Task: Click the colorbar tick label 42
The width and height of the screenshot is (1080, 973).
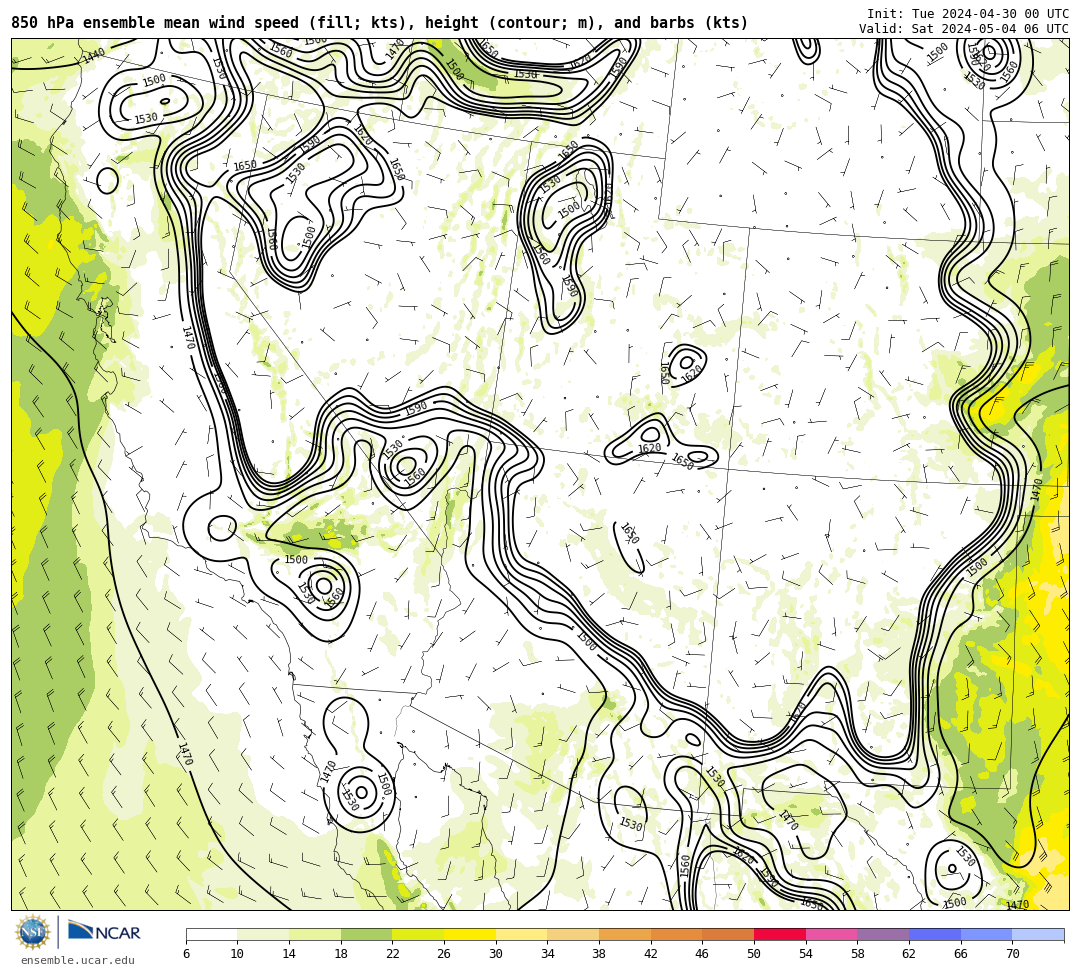Action: (x=651, y=954)
